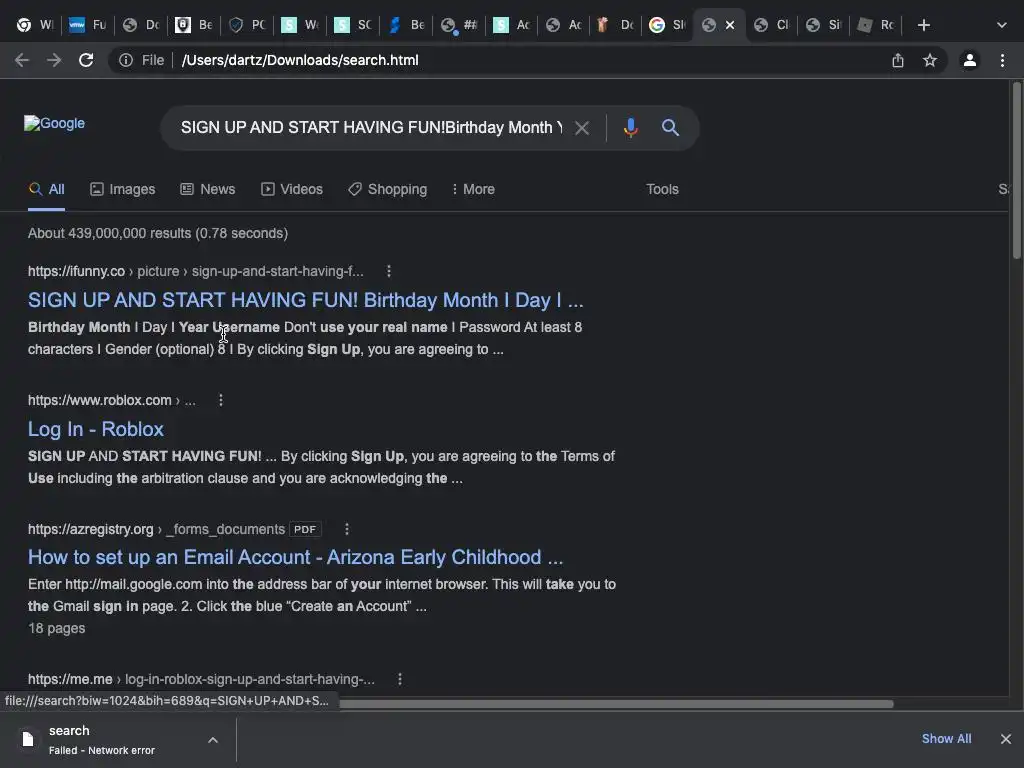Click the PDF badge on azregistry result
This screenshot has width=1024, height=768.
point(305,529)
